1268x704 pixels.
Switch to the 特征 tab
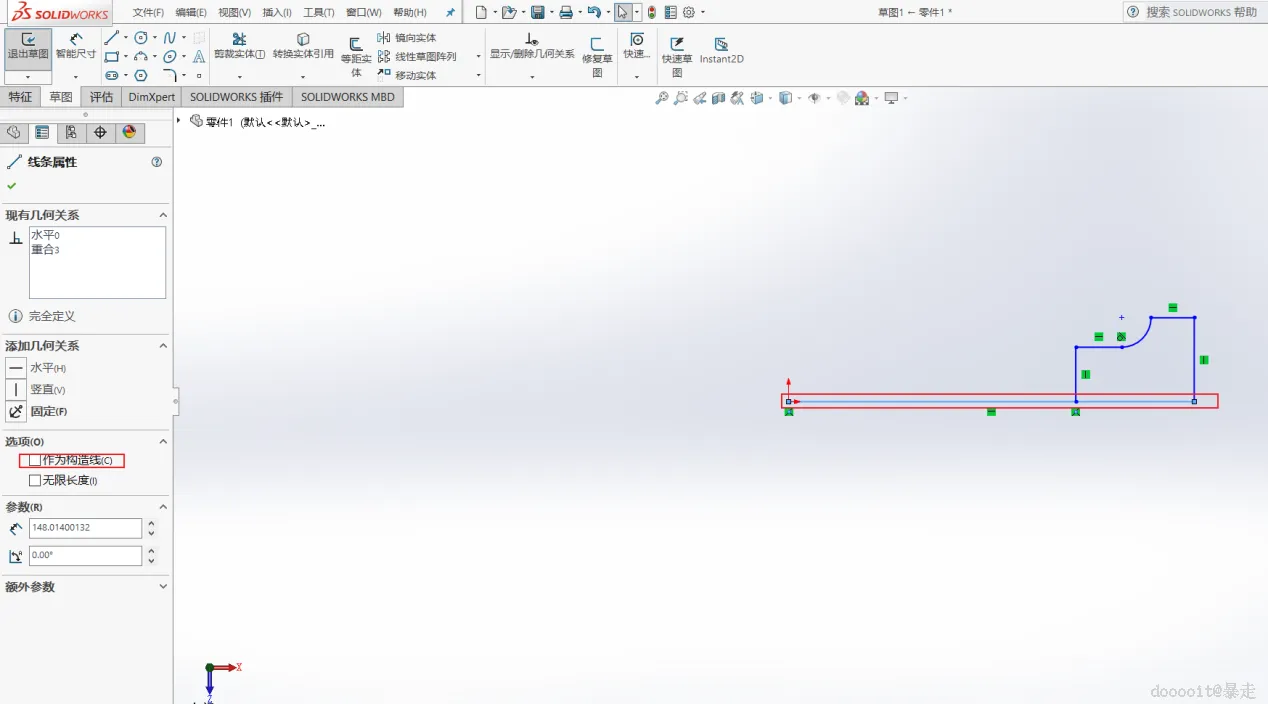[20, 97]
